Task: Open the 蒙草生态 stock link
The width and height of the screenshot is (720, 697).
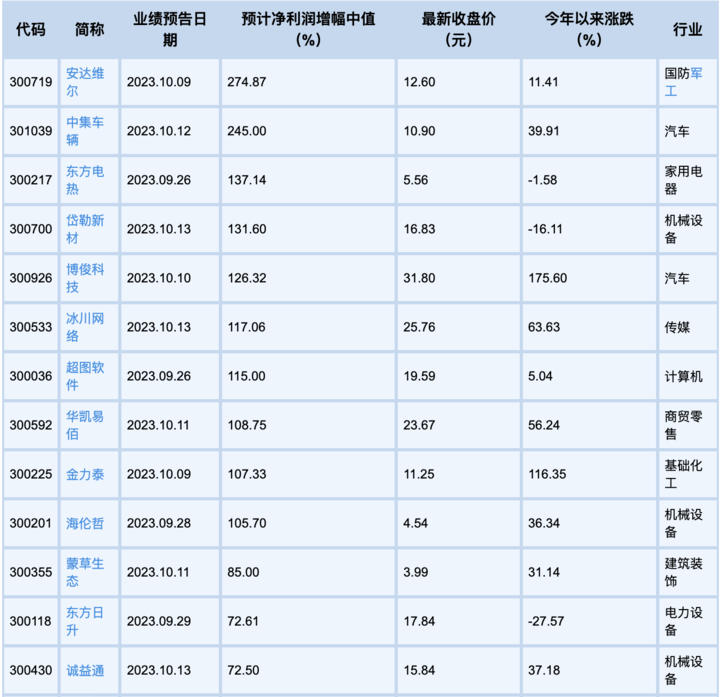Action: click(85, 572)
